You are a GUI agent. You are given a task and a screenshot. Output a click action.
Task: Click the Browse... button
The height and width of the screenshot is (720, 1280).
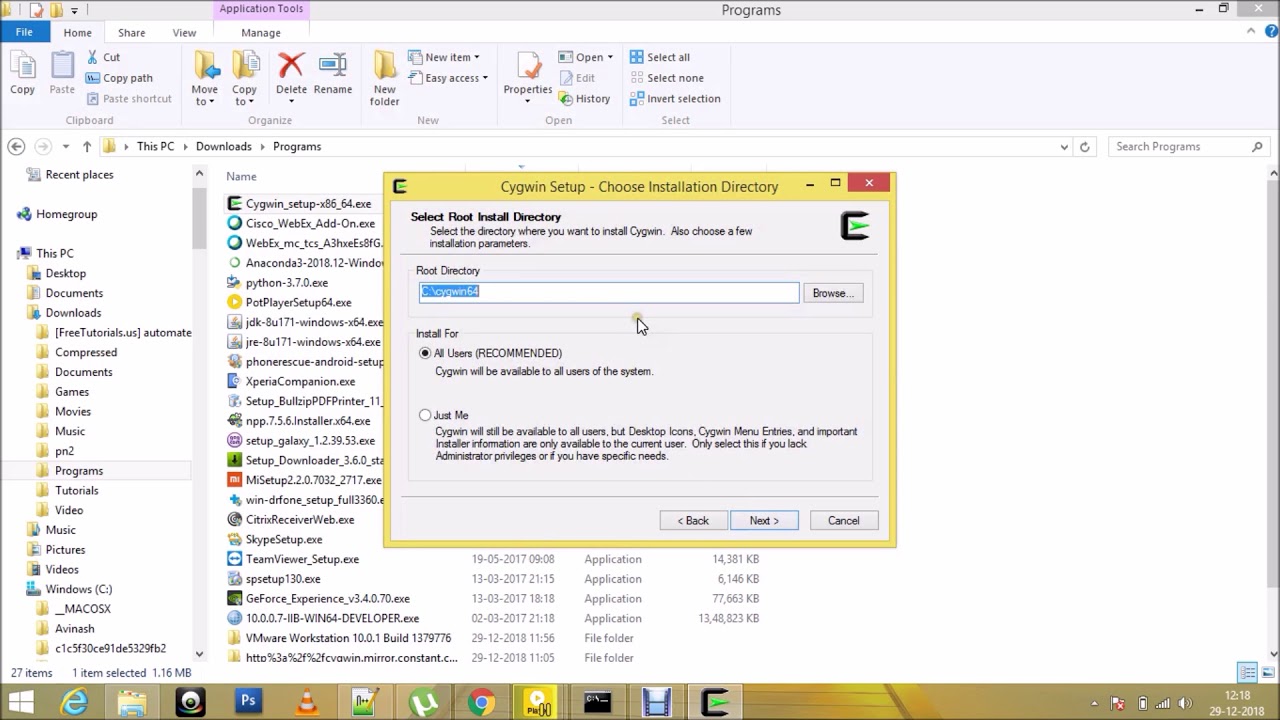[x=832, y=293]
